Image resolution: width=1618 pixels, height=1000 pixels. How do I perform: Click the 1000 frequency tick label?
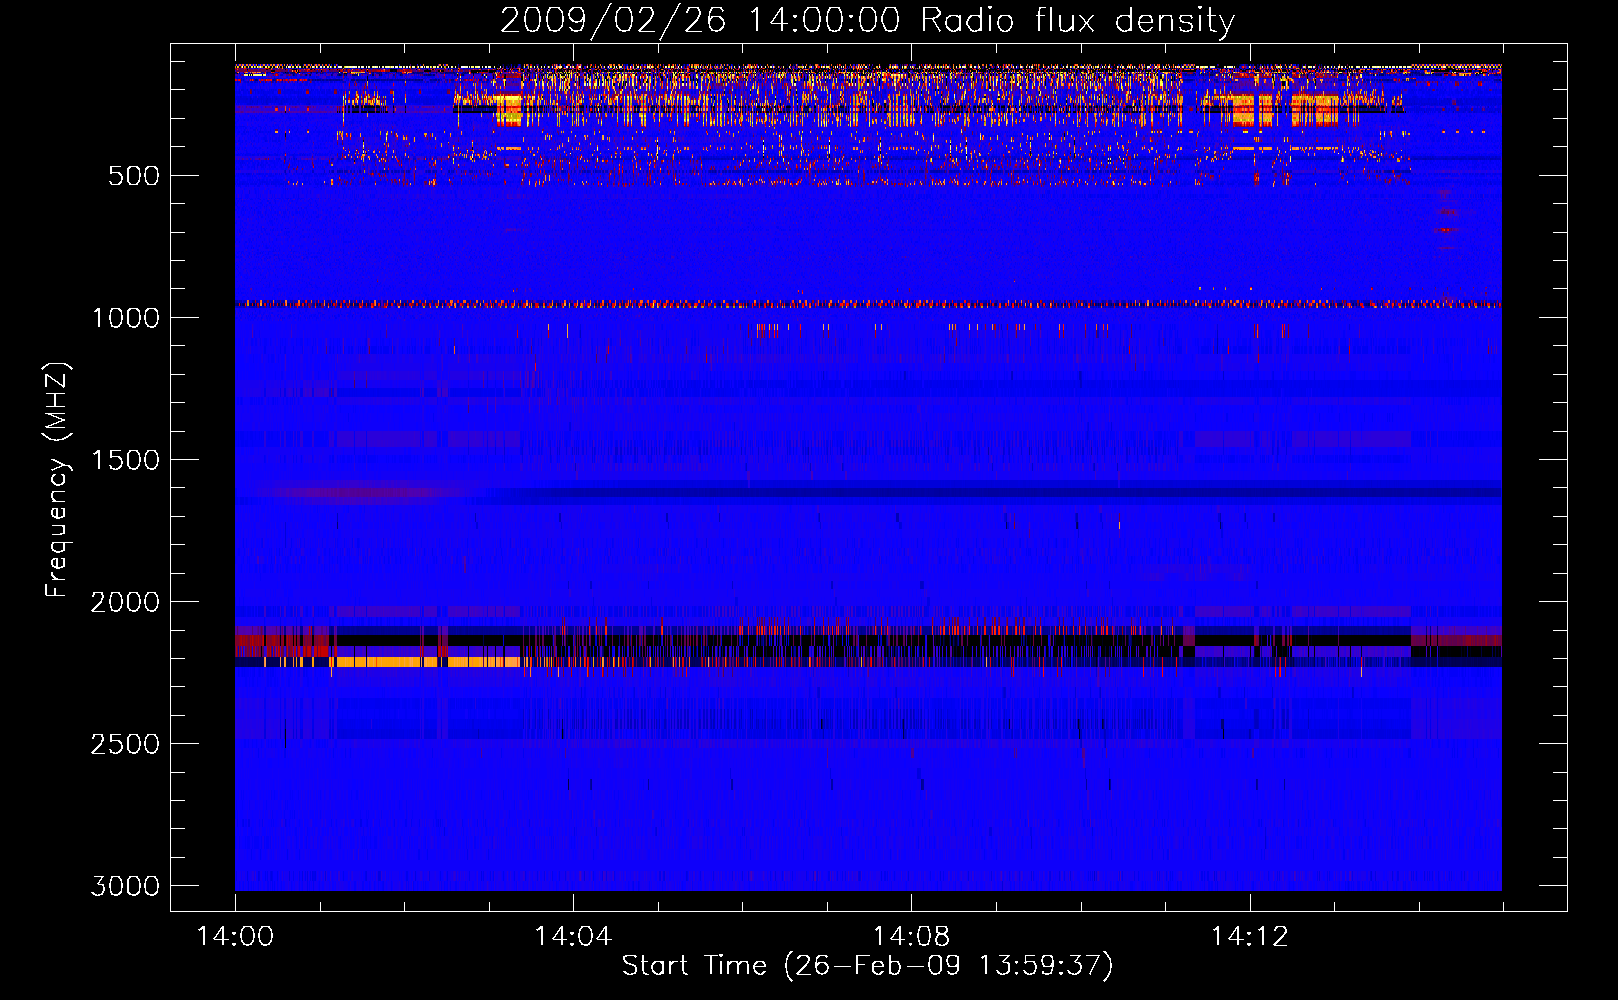(125, 318)
